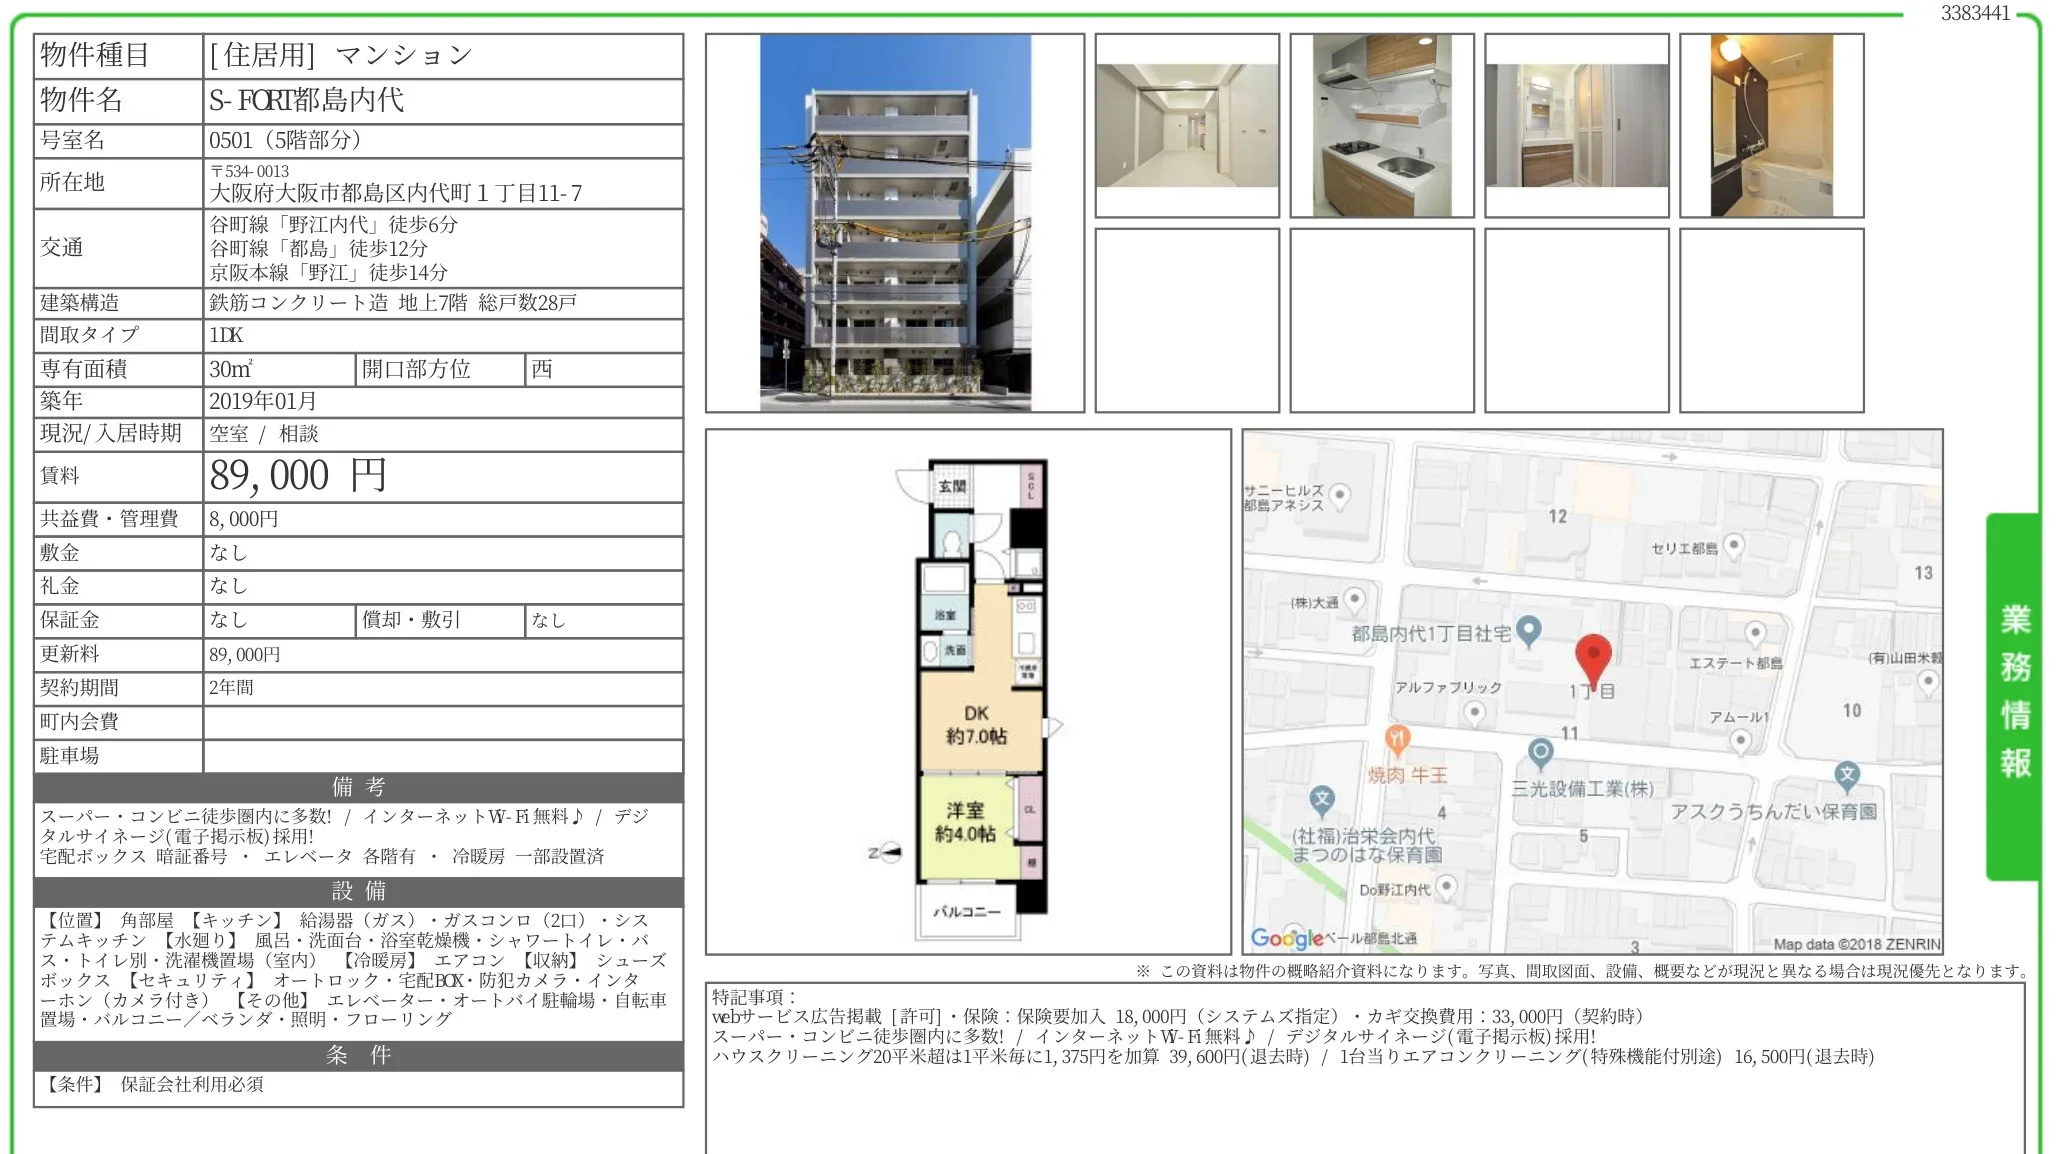This screenshot has width=2056, height=1154.
Task: Open the building exterior photo
Action: [x=894, y=223]
